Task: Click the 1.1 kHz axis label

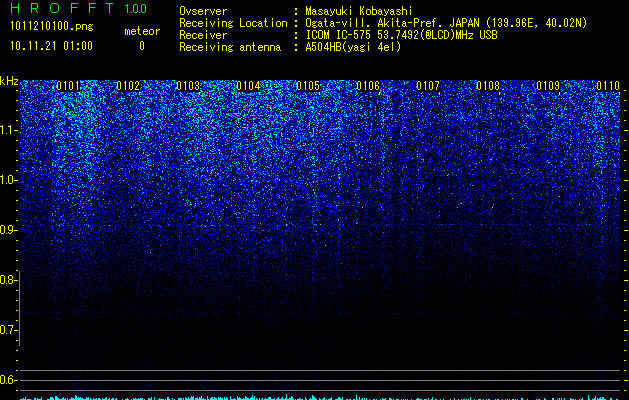Action: [x=7, y=130]
